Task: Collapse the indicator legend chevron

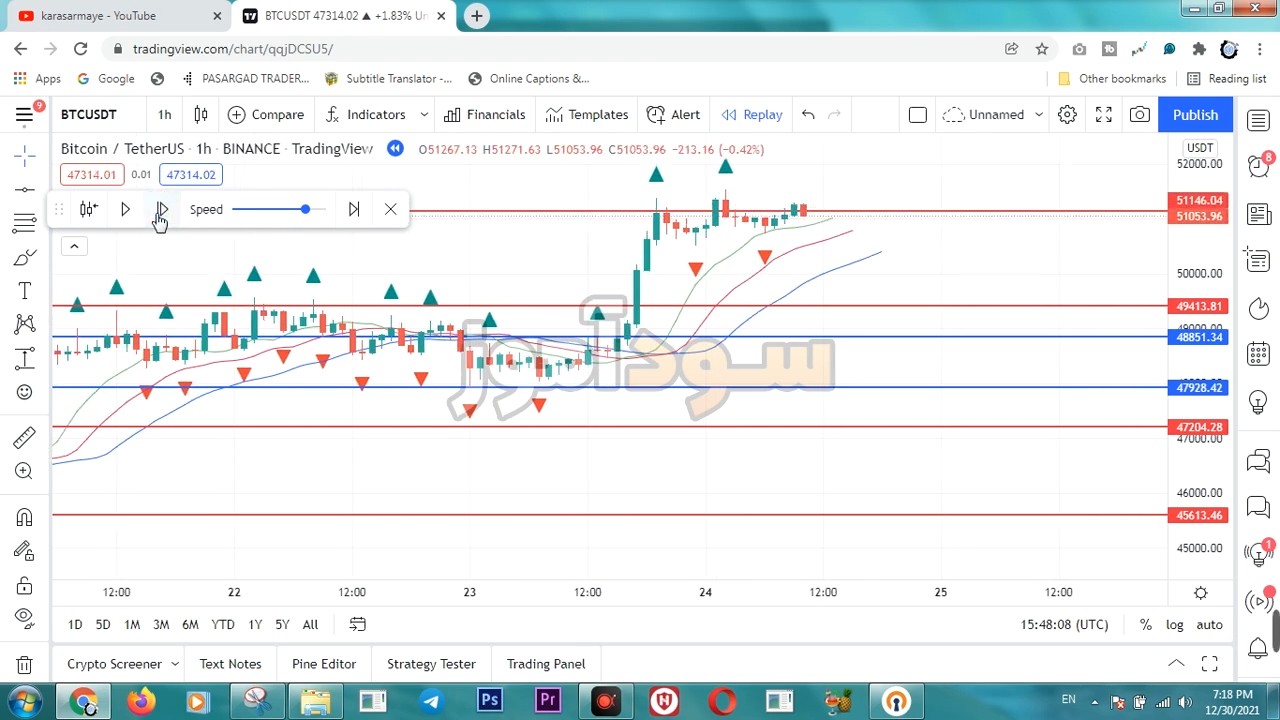Action: tap(74, 246)
